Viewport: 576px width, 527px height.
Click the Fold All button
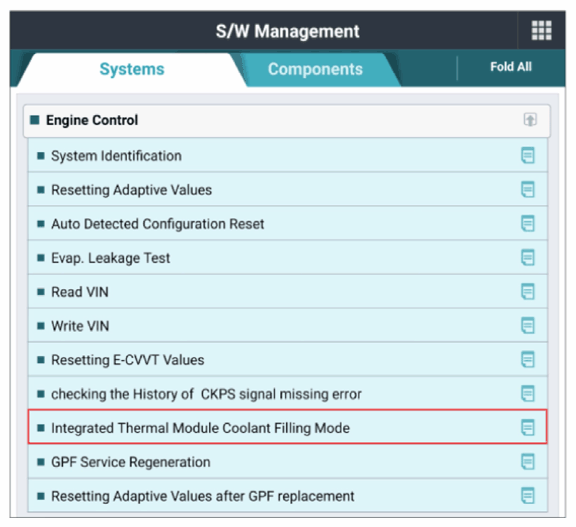[x=511, y=67]
